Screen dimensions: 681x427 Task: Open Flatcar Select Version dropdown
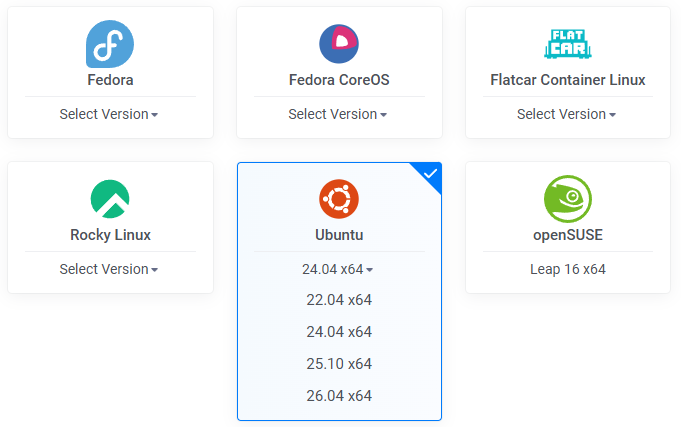coord(567,114)
